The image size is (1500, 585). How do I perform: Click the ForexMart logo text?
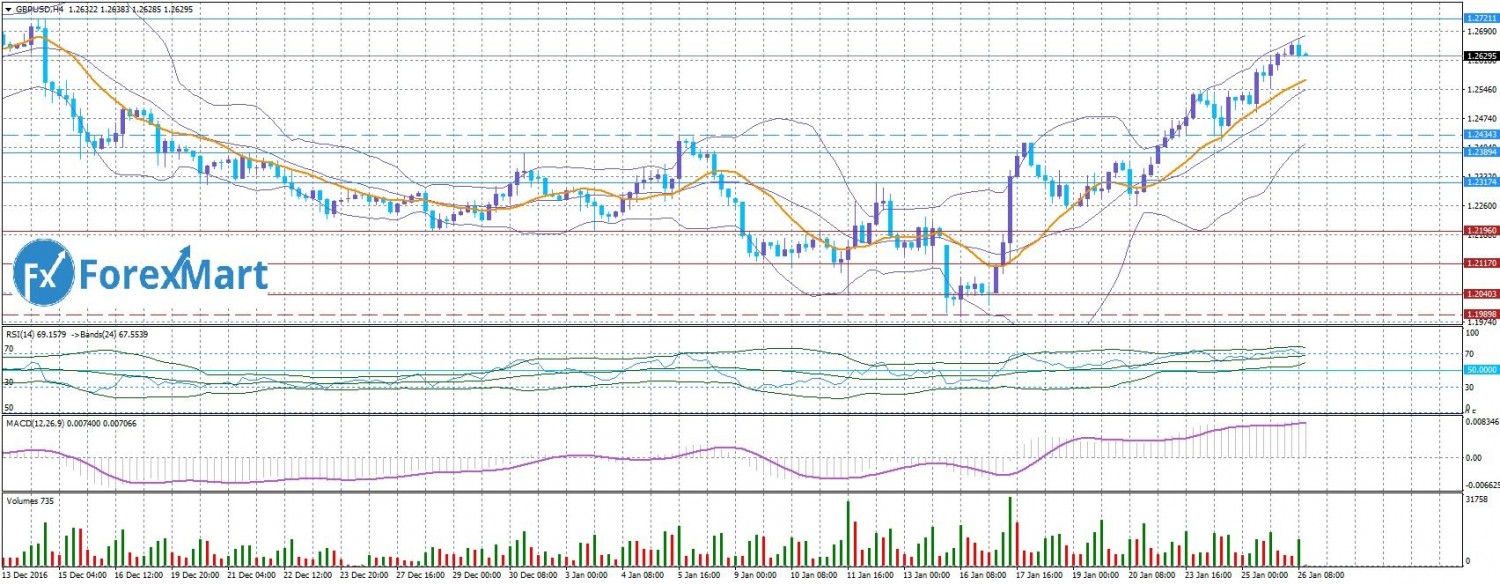point(173,275)
